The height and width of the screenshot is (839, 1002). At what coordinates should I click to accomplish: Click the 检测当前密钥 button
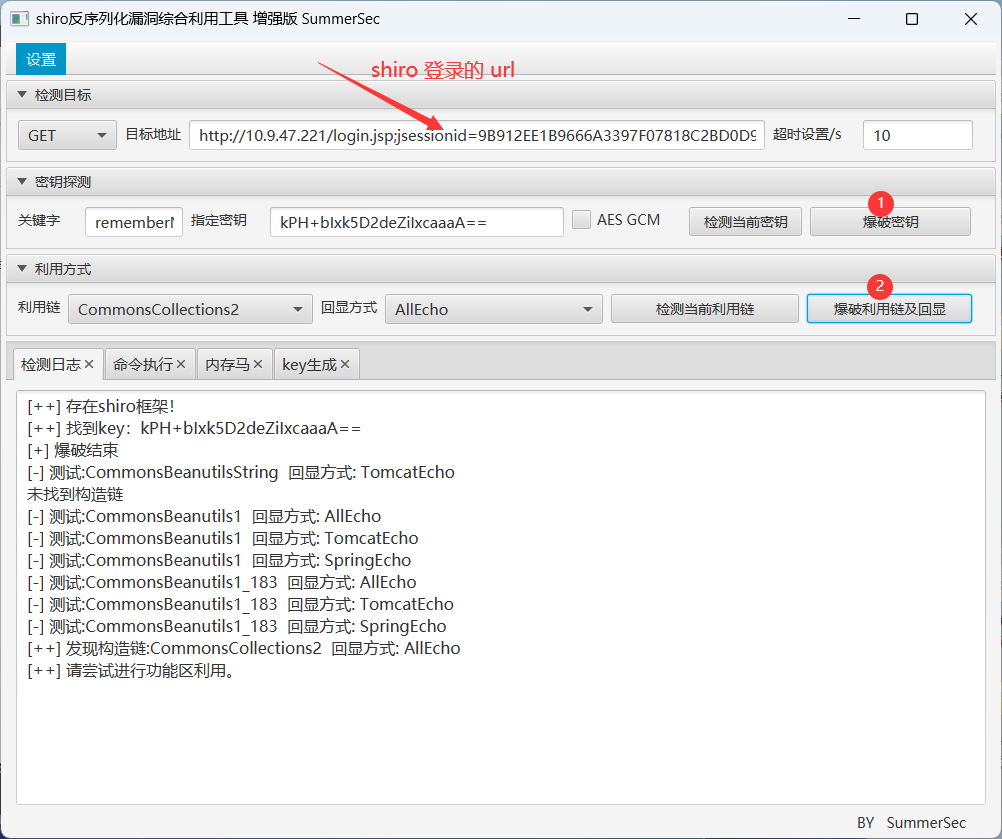(745, 222)
